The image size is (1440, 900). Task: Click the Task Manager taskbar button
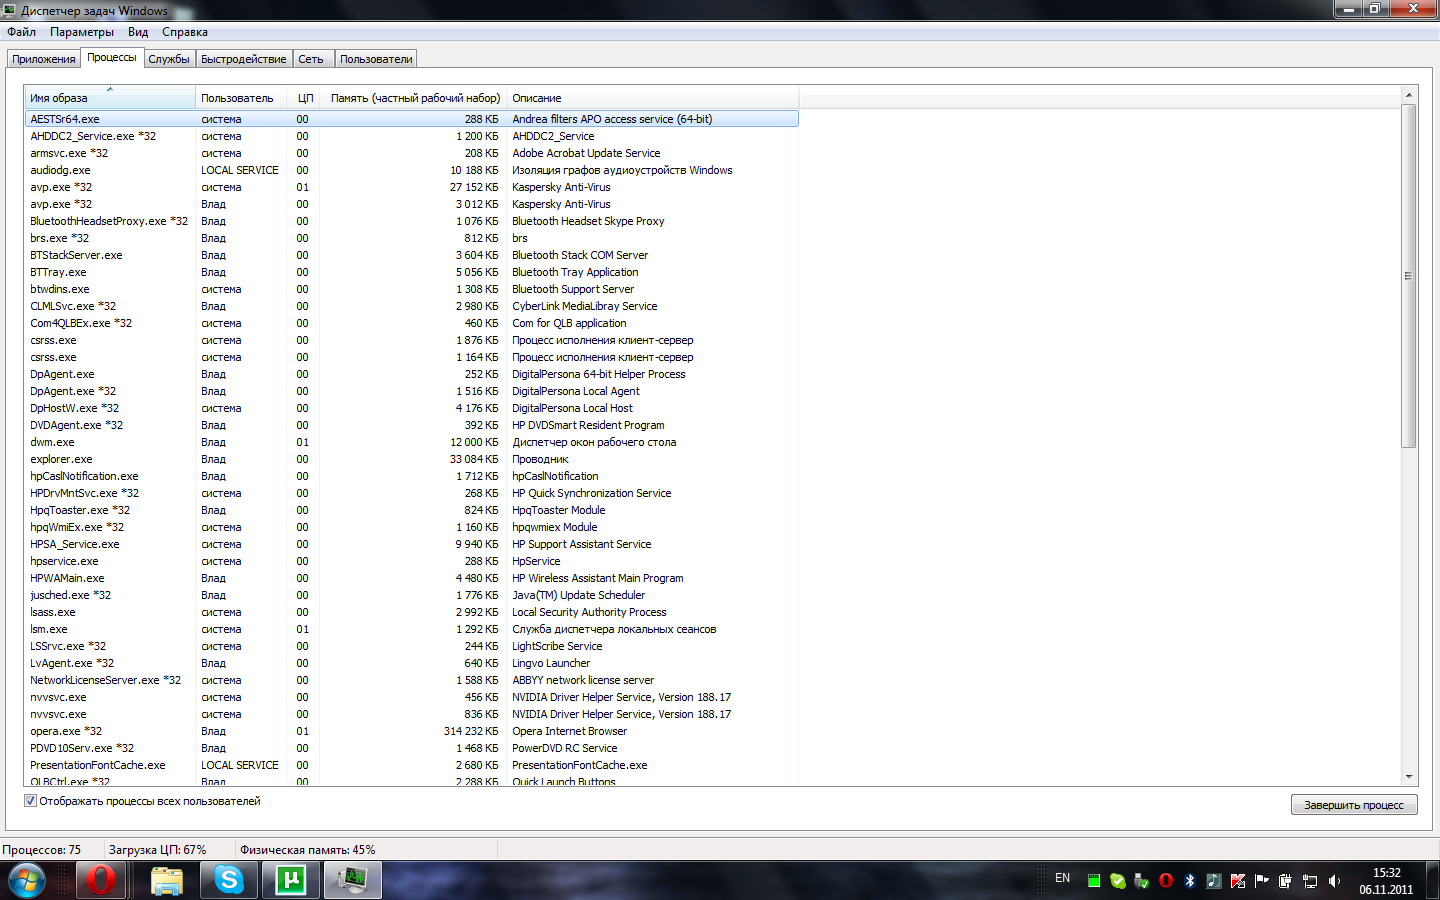353,880
